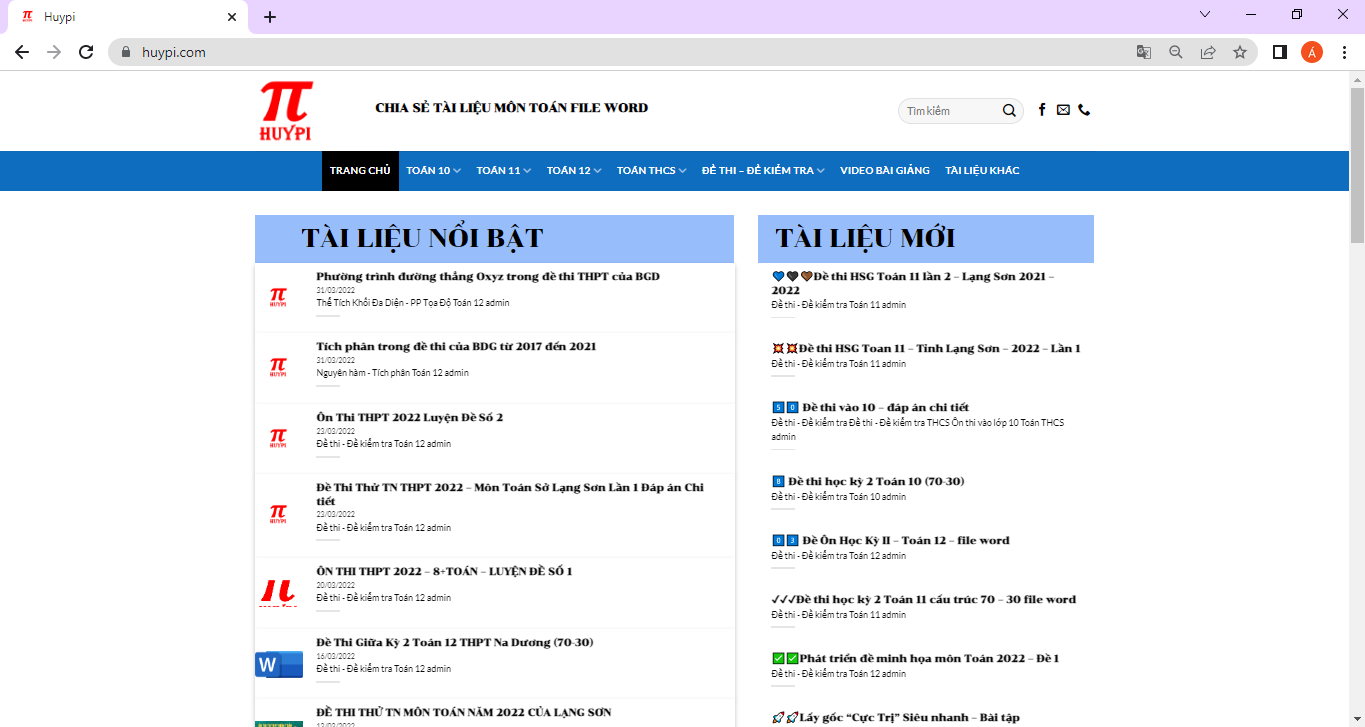1365x727 pixels.
Task: Select the TRANG CHỦ menu item
Action: 360,171
